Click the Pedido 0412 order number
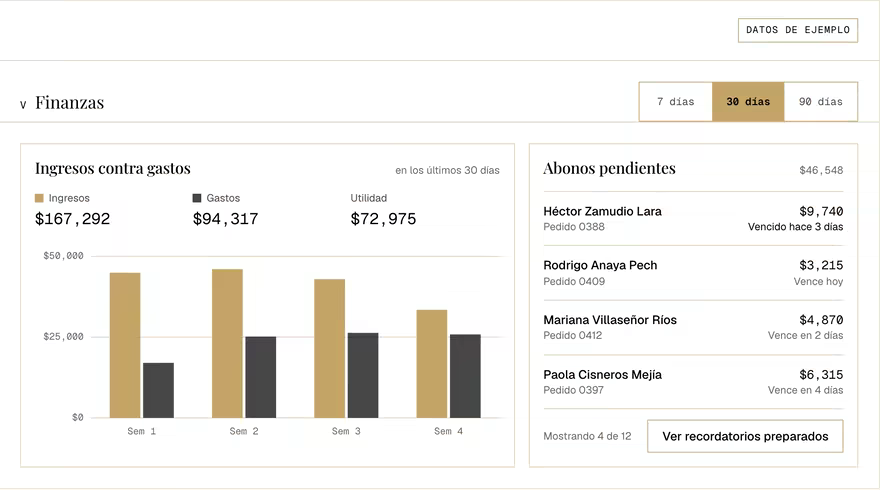This screenshot has width=880, height=490. click(x=572, y=335)
